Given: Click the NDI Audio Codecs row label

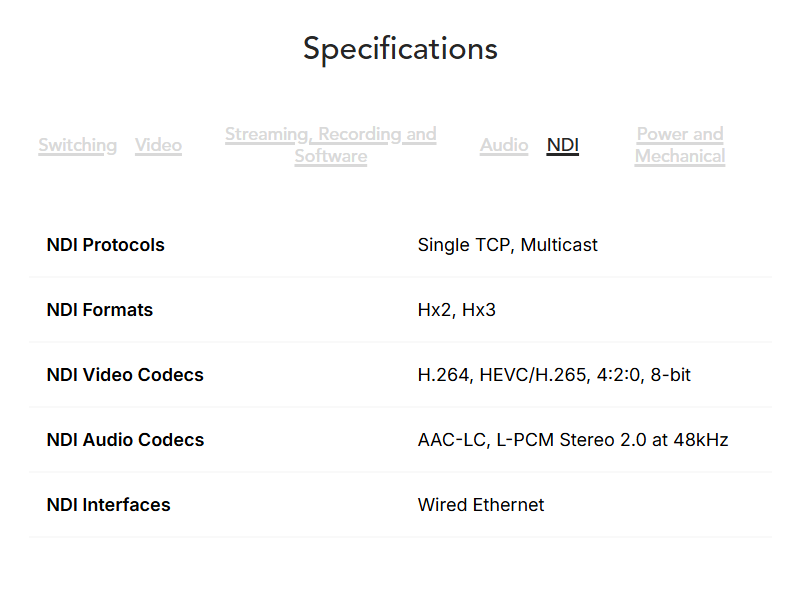Looking at the screenshot, I should point(125,440).
